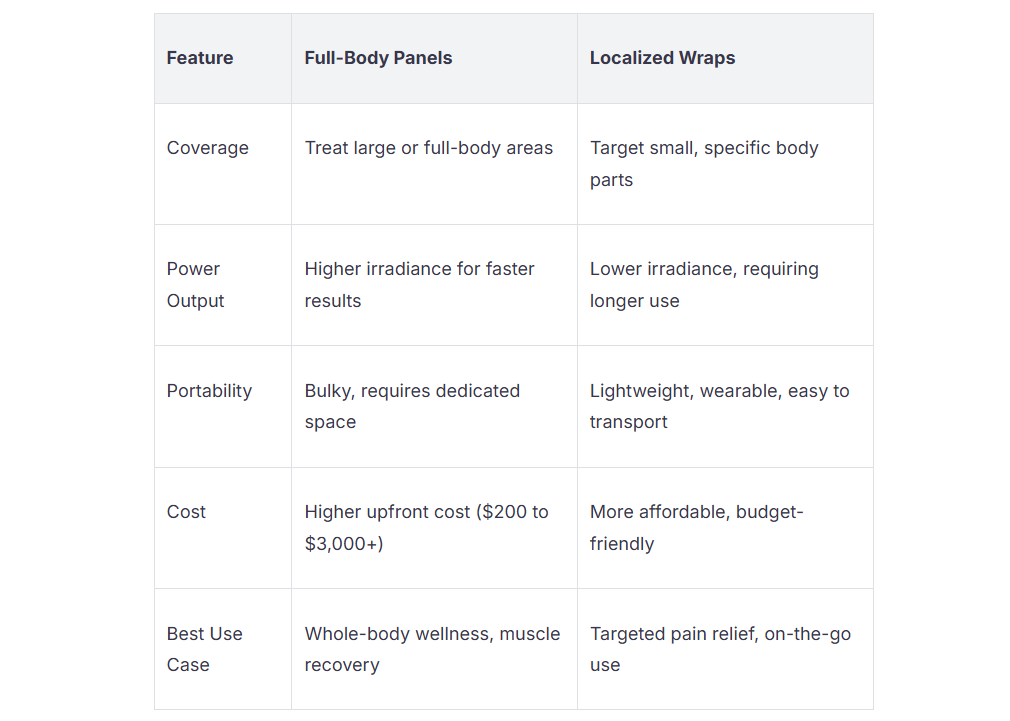Select the Power Output row label

(195, 285)
